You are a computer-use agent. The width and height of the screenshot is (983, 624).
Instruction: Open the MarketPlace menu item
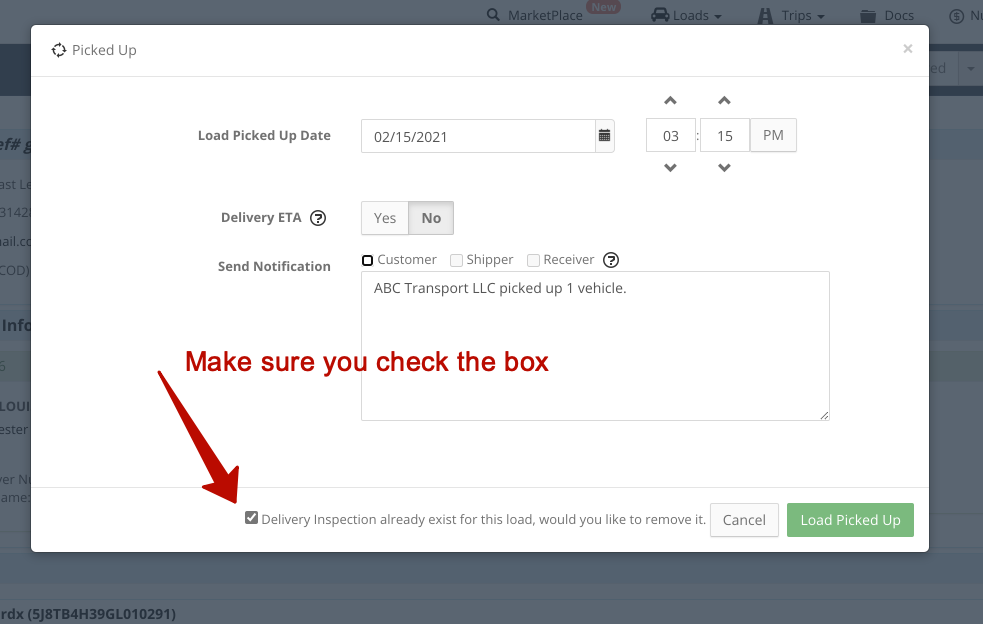click(x=545, y=15)
